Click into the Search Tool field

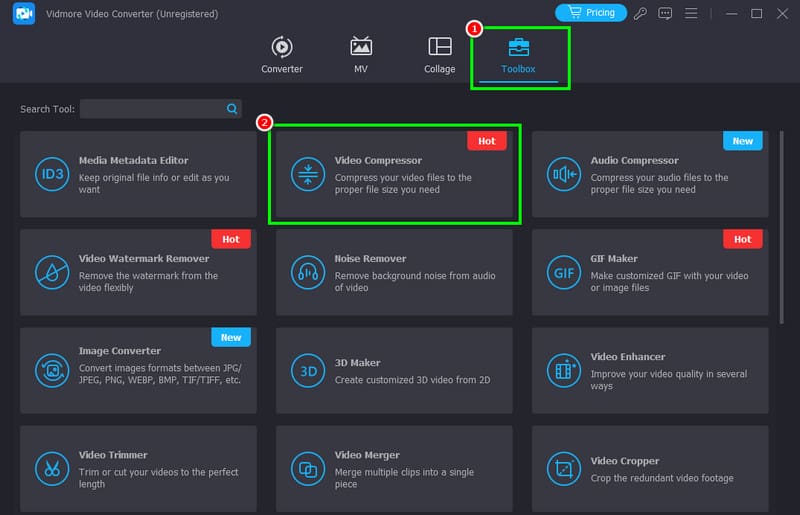(x=160, y=109)
